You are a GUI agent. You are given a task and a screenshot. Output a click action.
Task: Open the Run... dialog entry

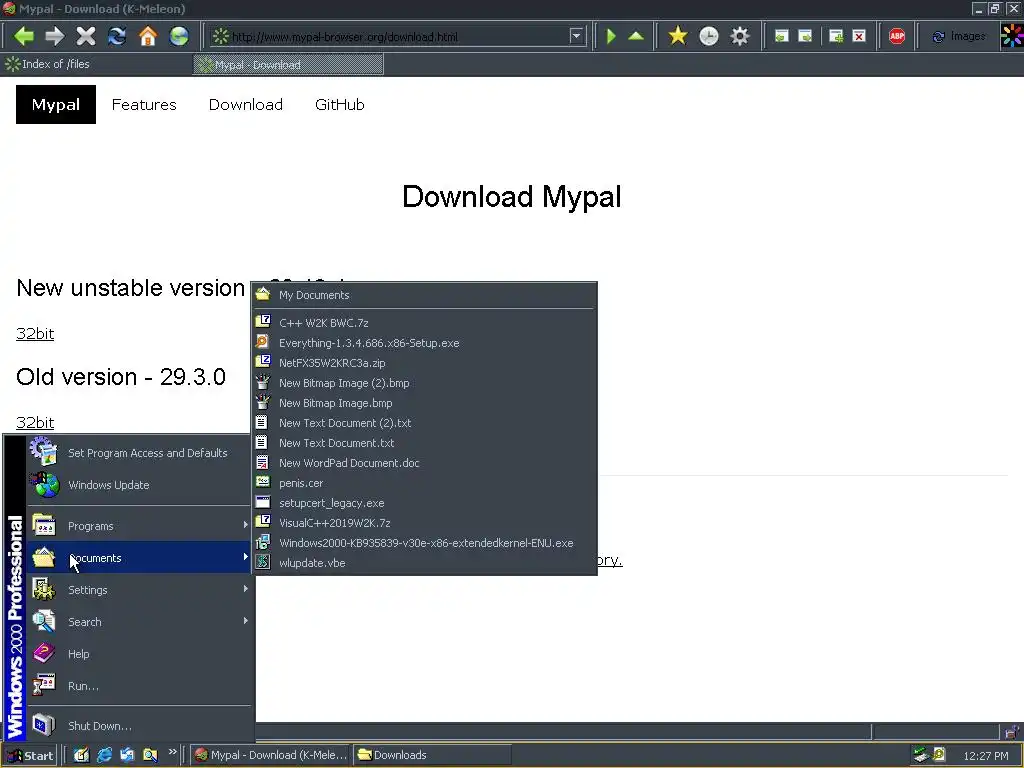139,686
